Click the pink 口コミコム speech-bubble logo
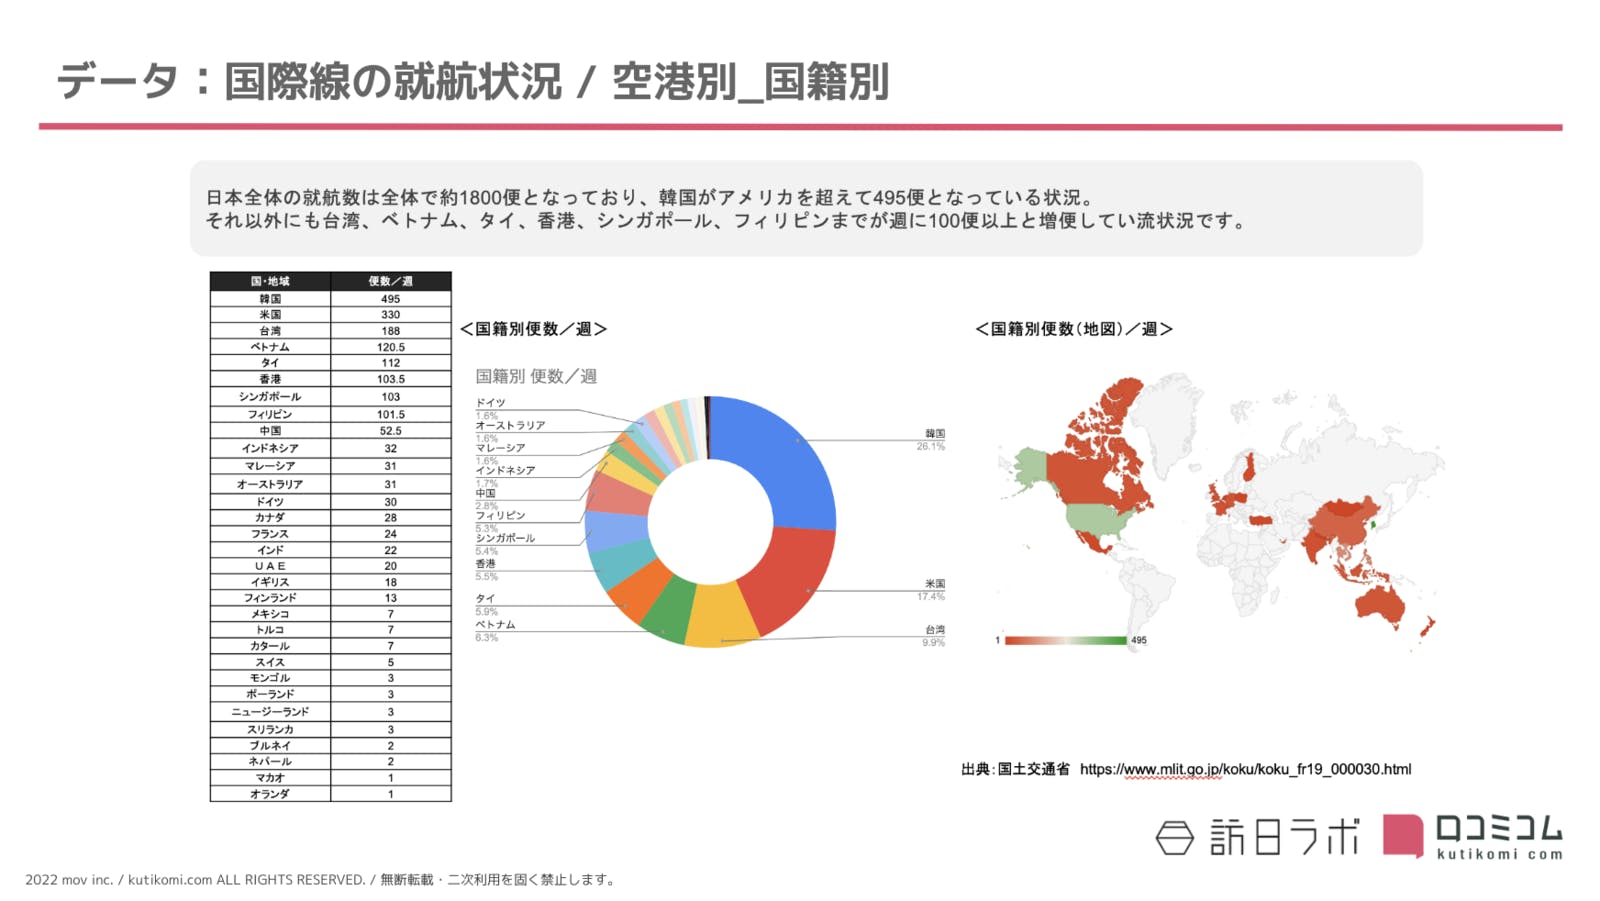Image resolution: width=1600 pixels, height=901 pixels. [1403, 835]
